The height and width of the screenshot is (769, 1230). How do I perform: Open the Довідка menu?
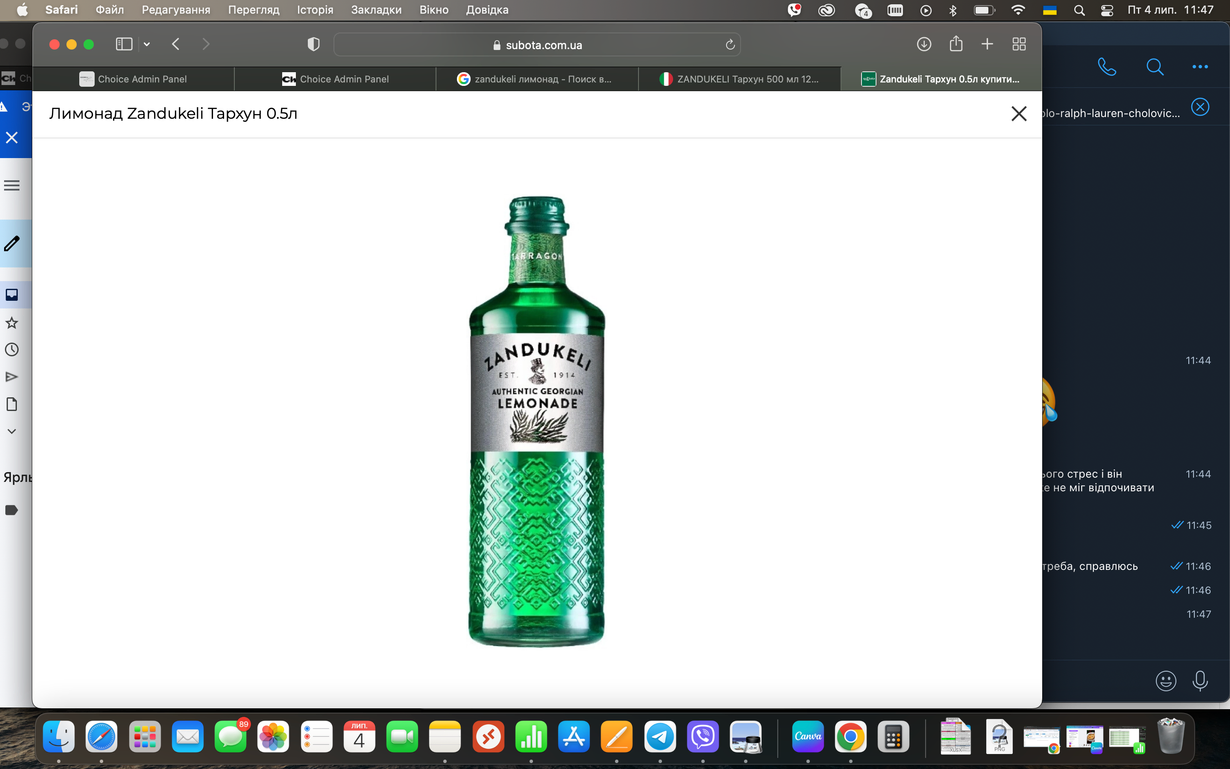[487, 10]
